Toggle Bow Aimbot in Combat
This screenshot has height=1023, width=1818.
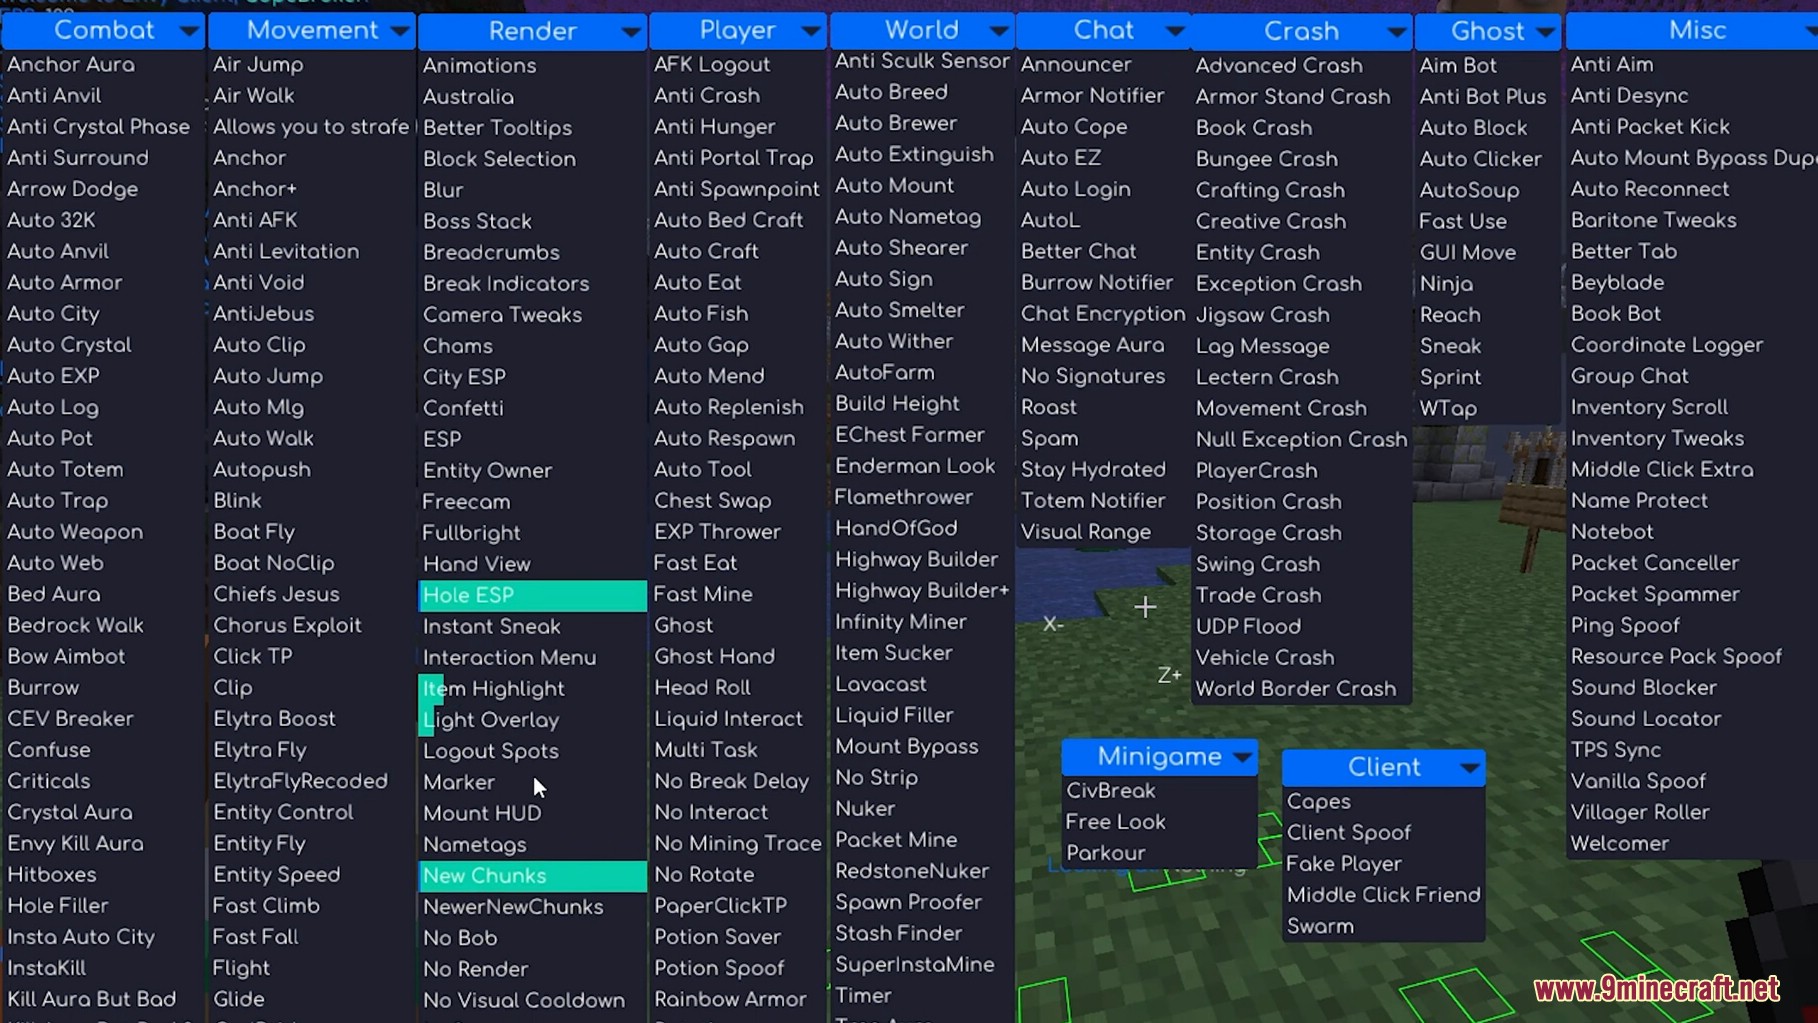pos(104,656)
